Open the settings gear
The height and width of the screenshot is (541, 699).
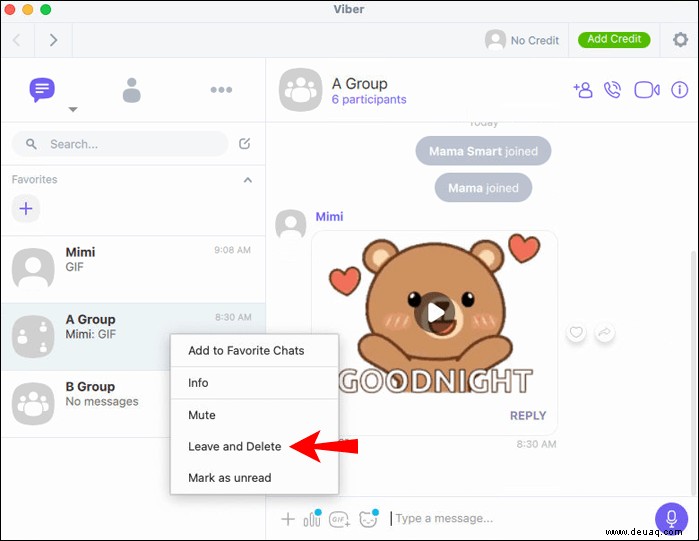[x=680, y=40]
